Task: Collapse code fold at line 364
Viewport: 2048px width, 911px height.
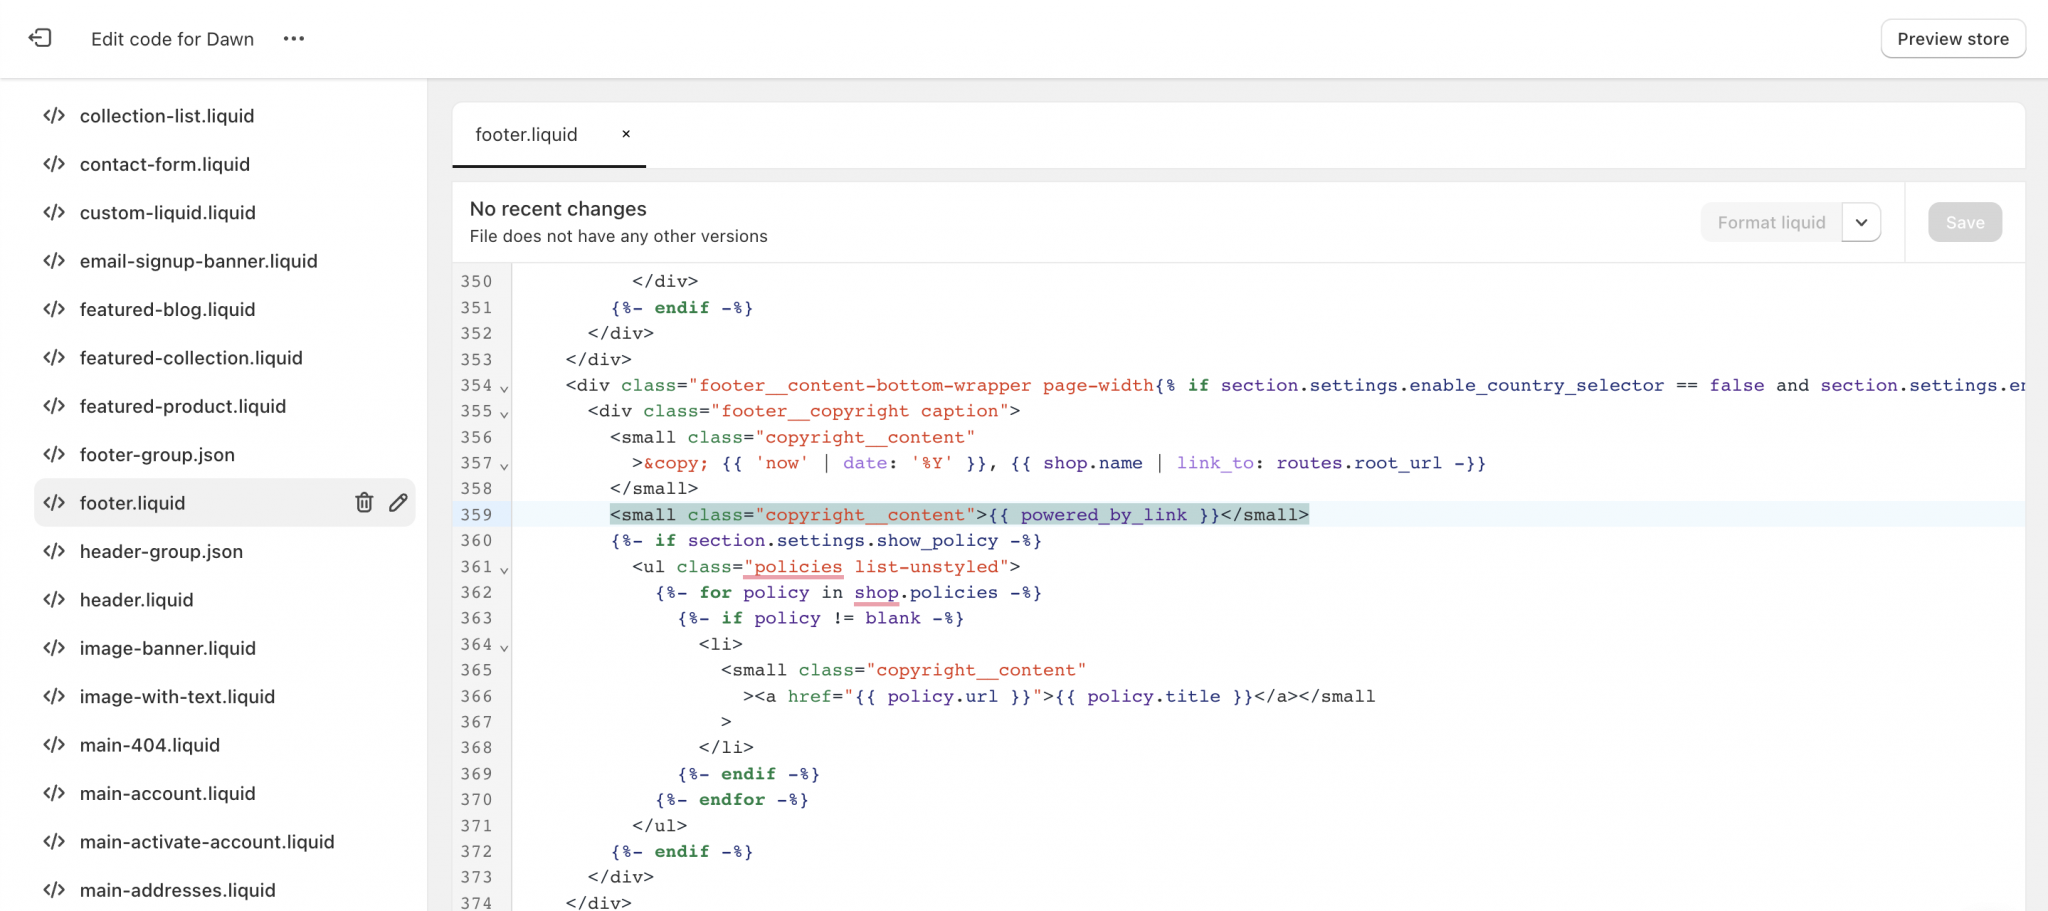Action: coord(504,647)
